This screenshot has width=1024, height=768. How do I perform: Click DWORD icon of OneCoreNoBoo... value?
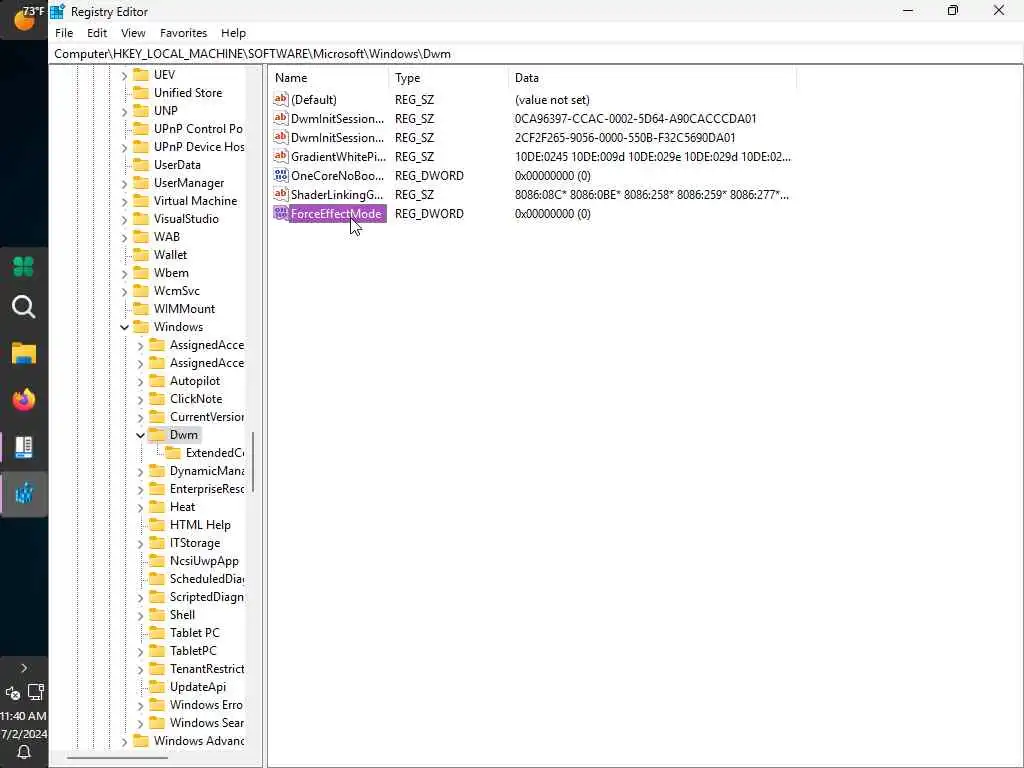click(x=281, y=175)
